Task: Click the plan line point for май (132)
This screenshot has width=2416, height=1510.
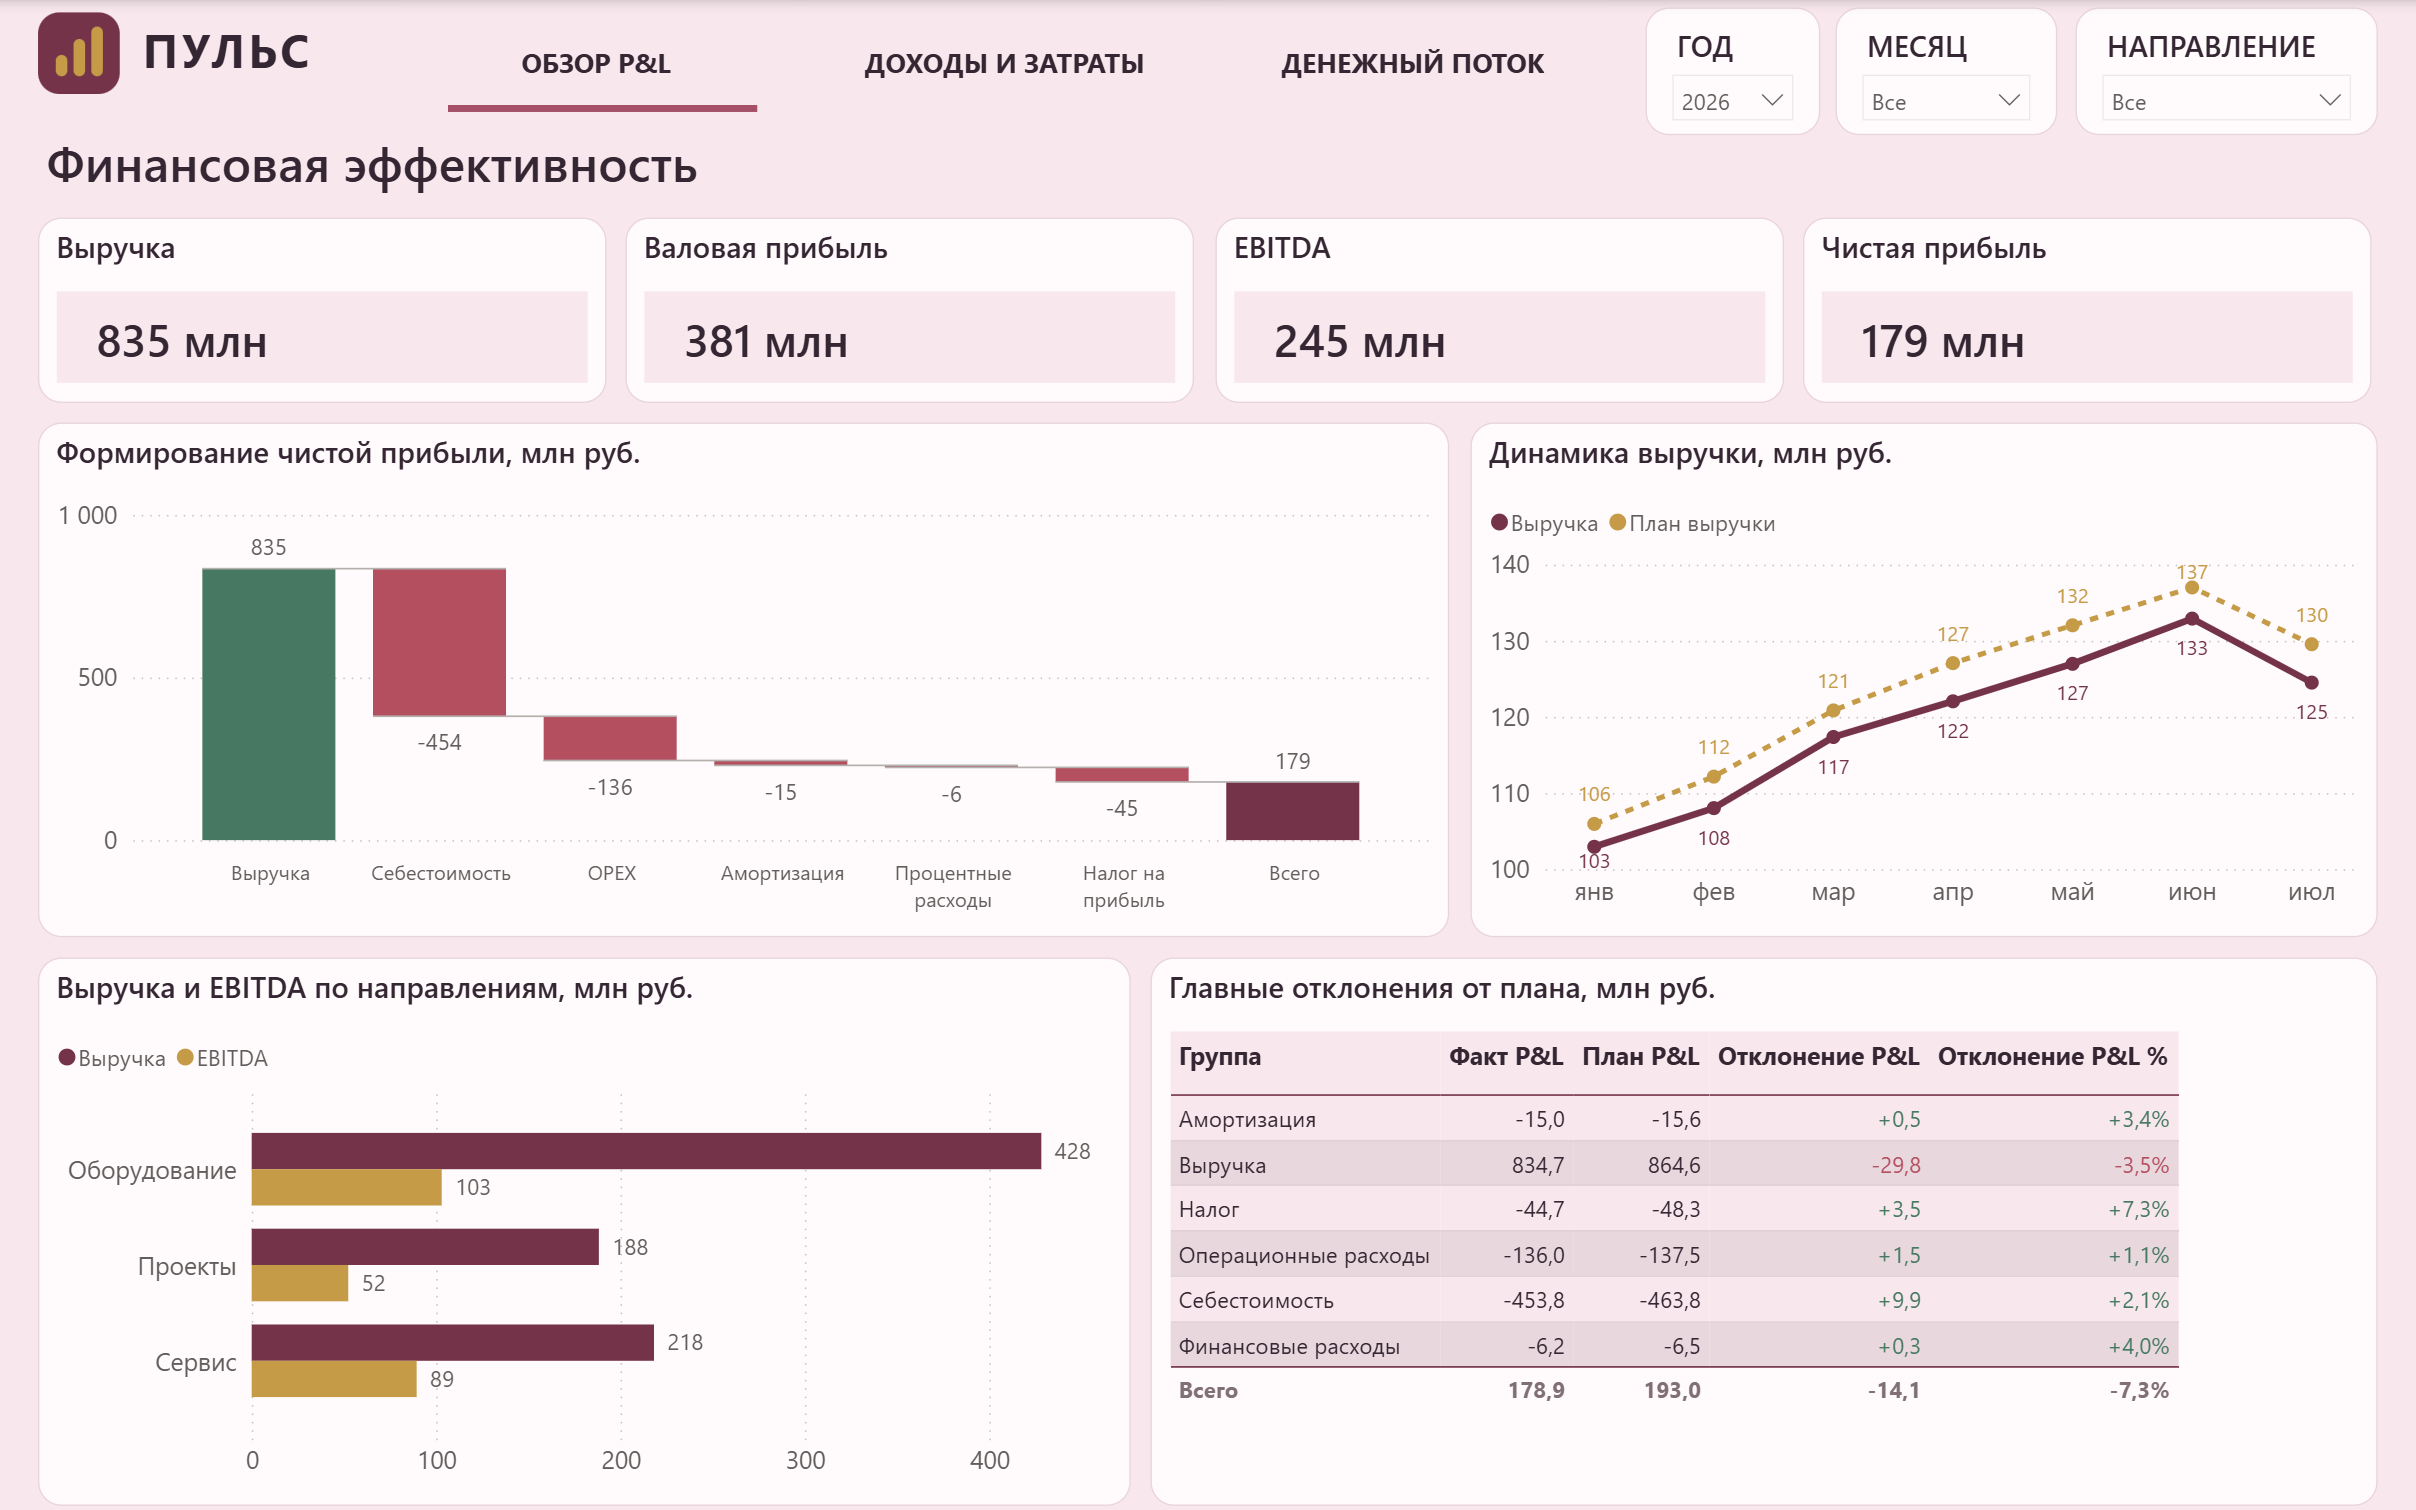Action: coord(2073,626)
